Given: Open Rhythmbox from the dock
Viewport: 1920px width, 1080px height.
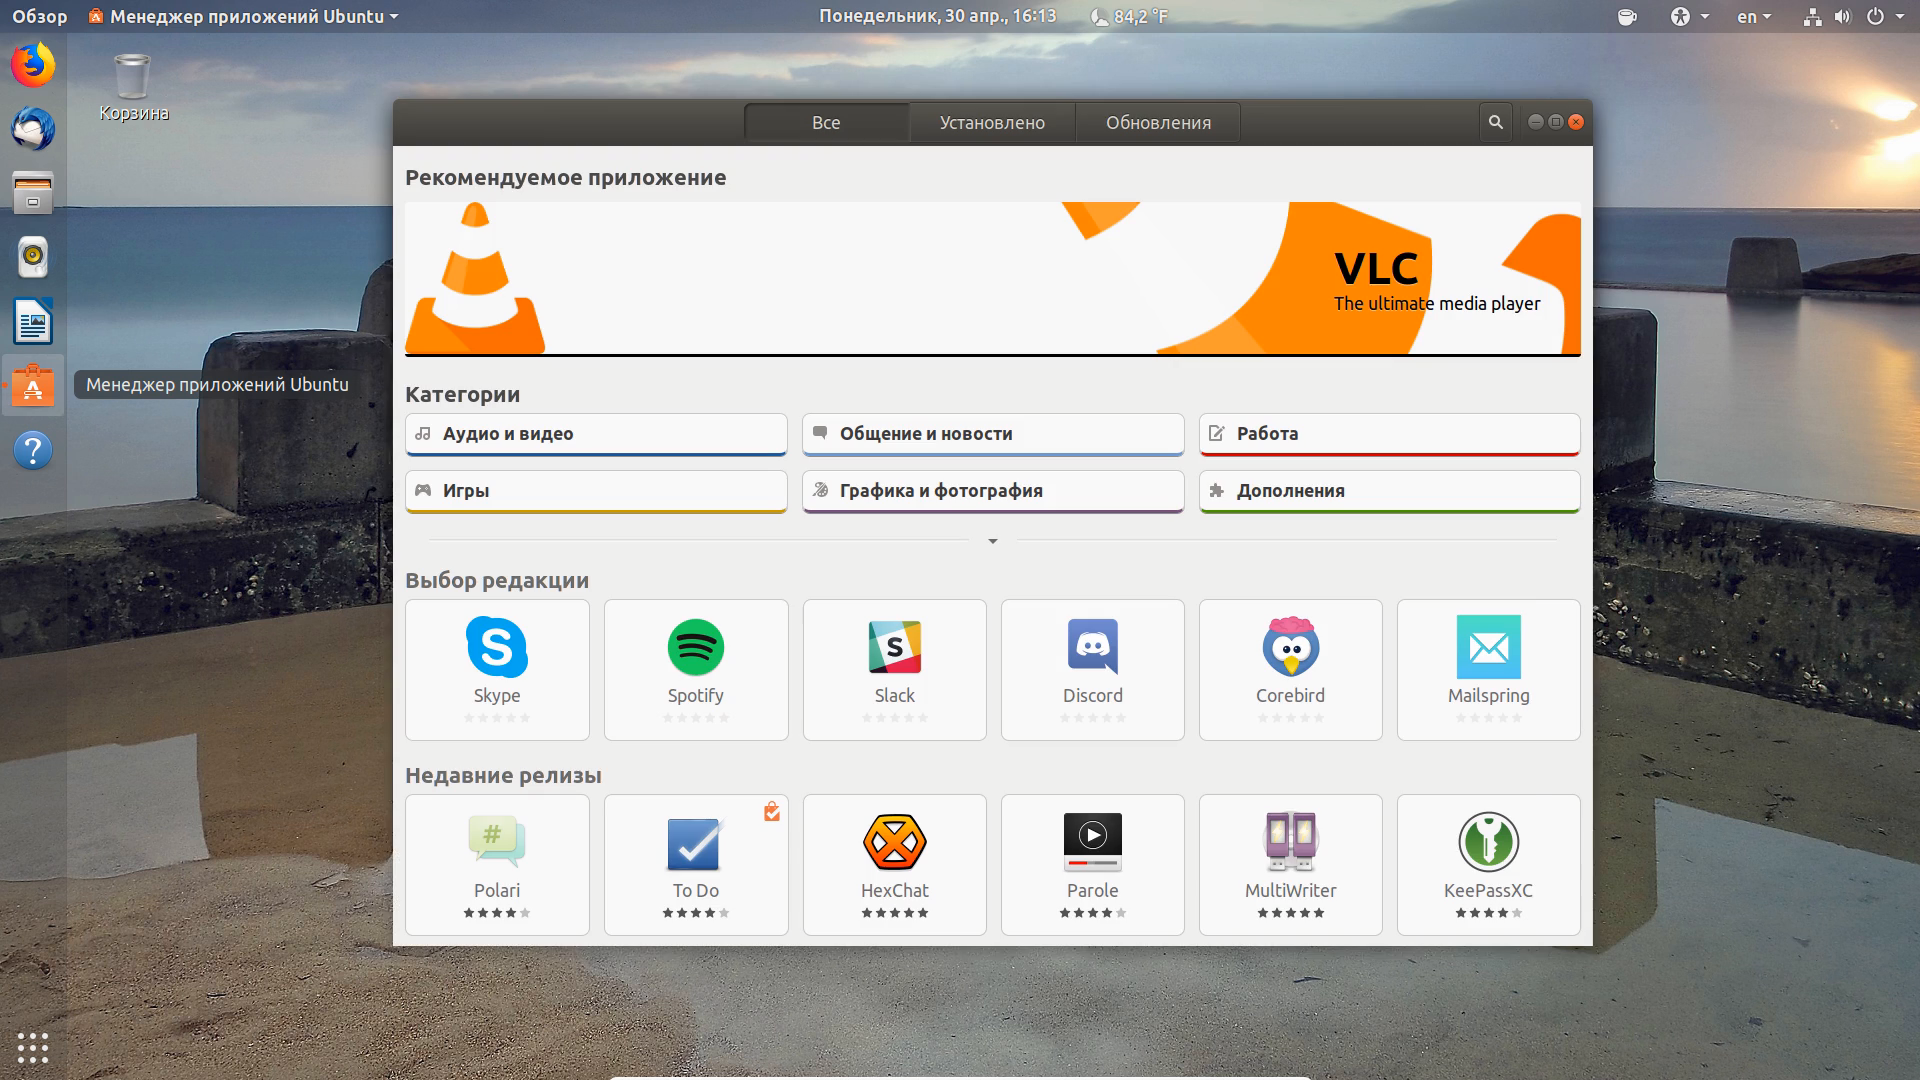Looking at the screenshot, I should 33,257.
